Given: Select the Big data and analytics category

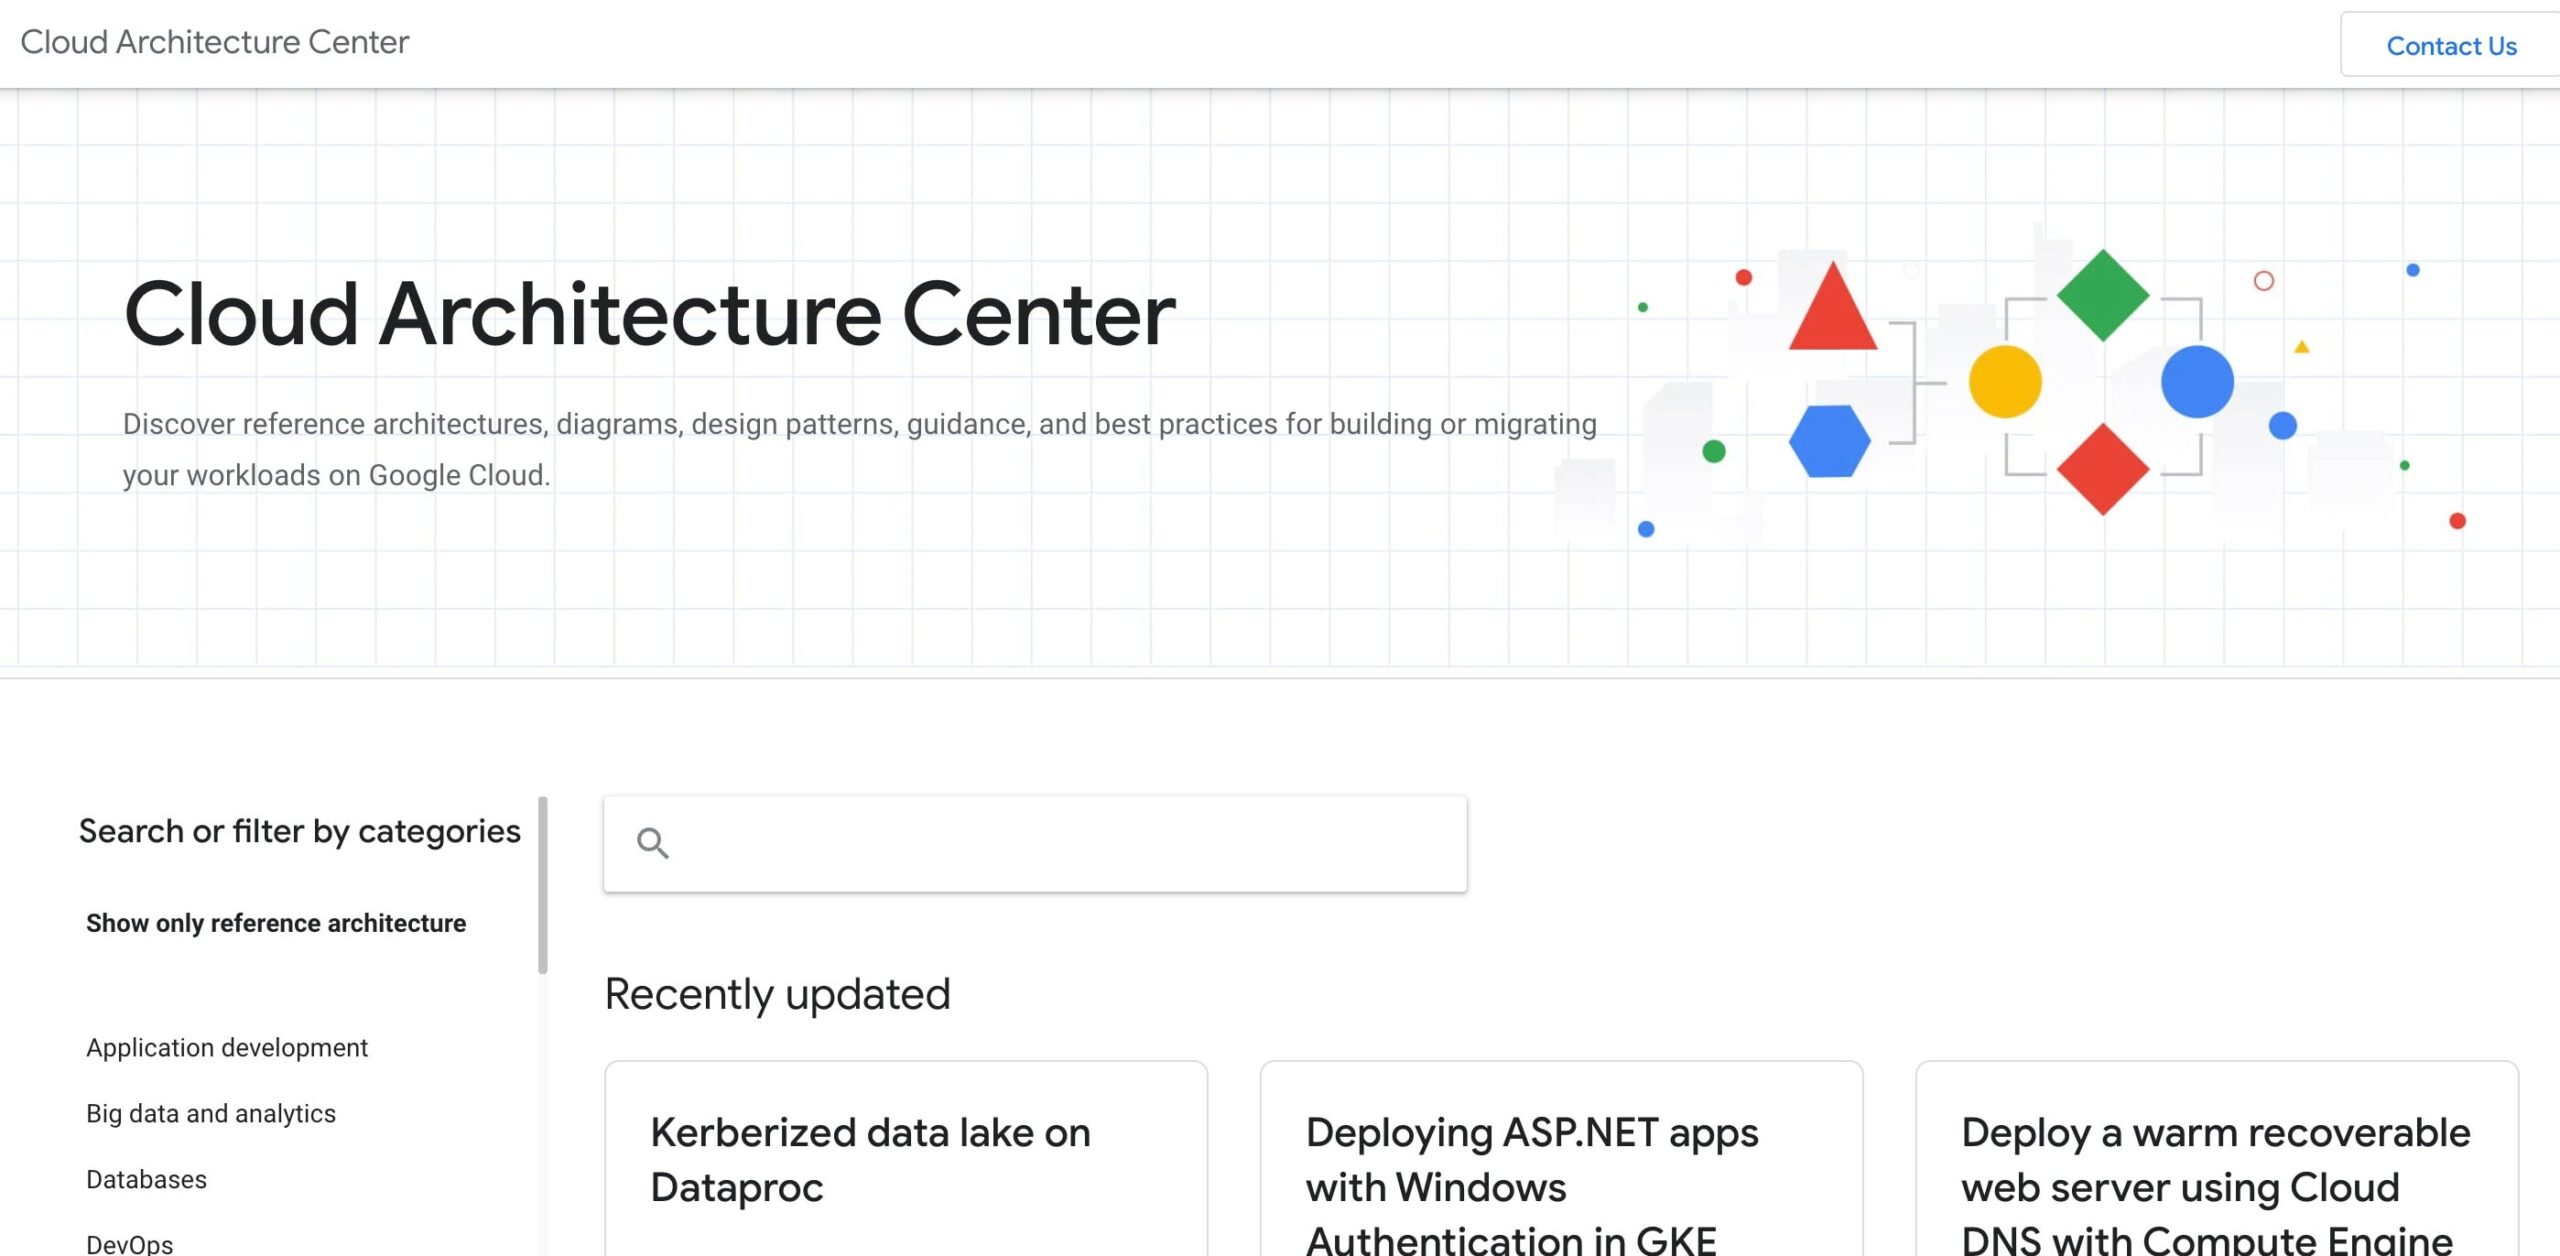Looking at the screenshot, I should tap(211, 1113).
